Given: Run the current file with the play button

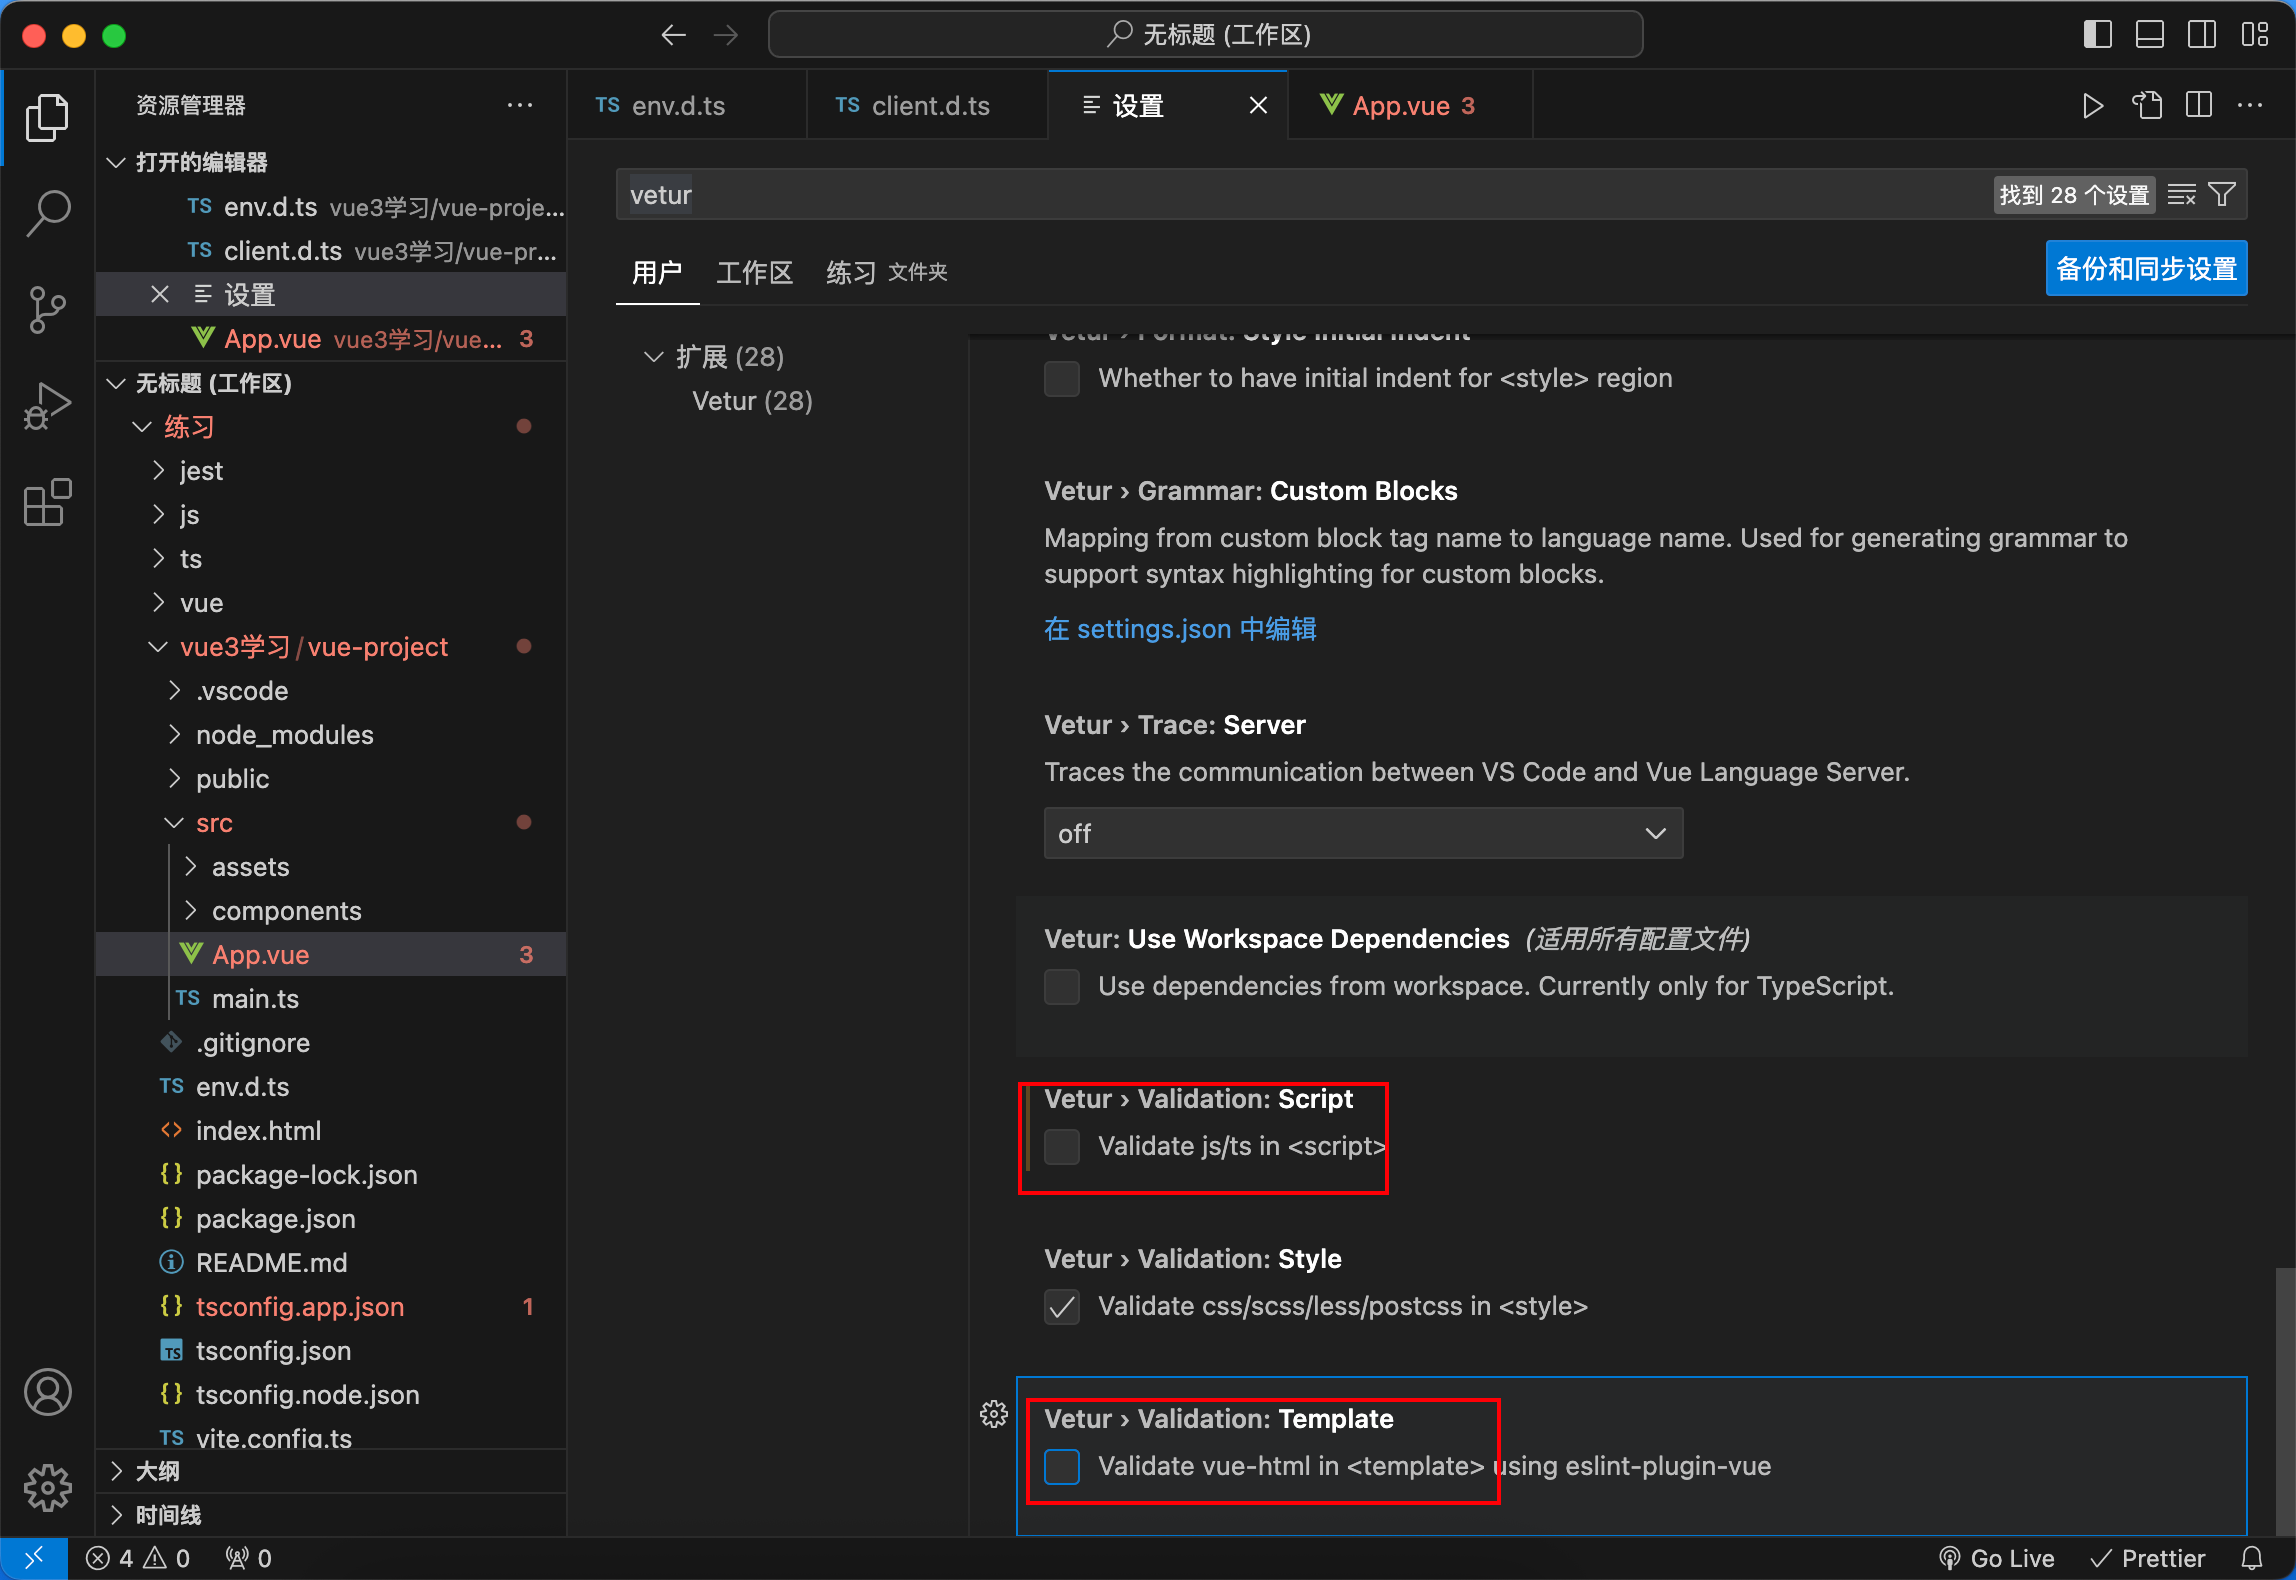Looking at the screenshot, I should click(x=2092, y=105).
